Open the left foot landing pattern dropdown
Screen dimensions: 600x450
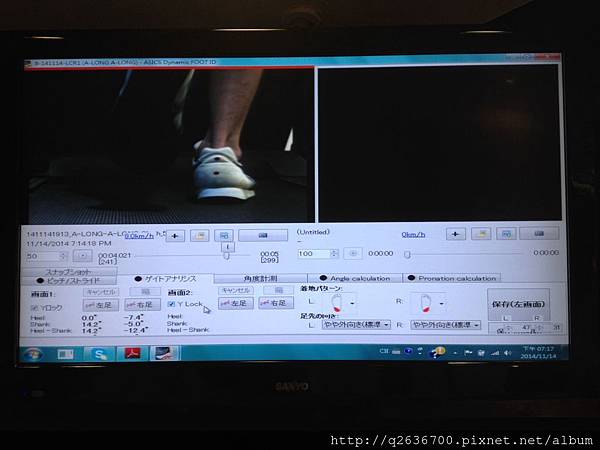tap(352, 303)
